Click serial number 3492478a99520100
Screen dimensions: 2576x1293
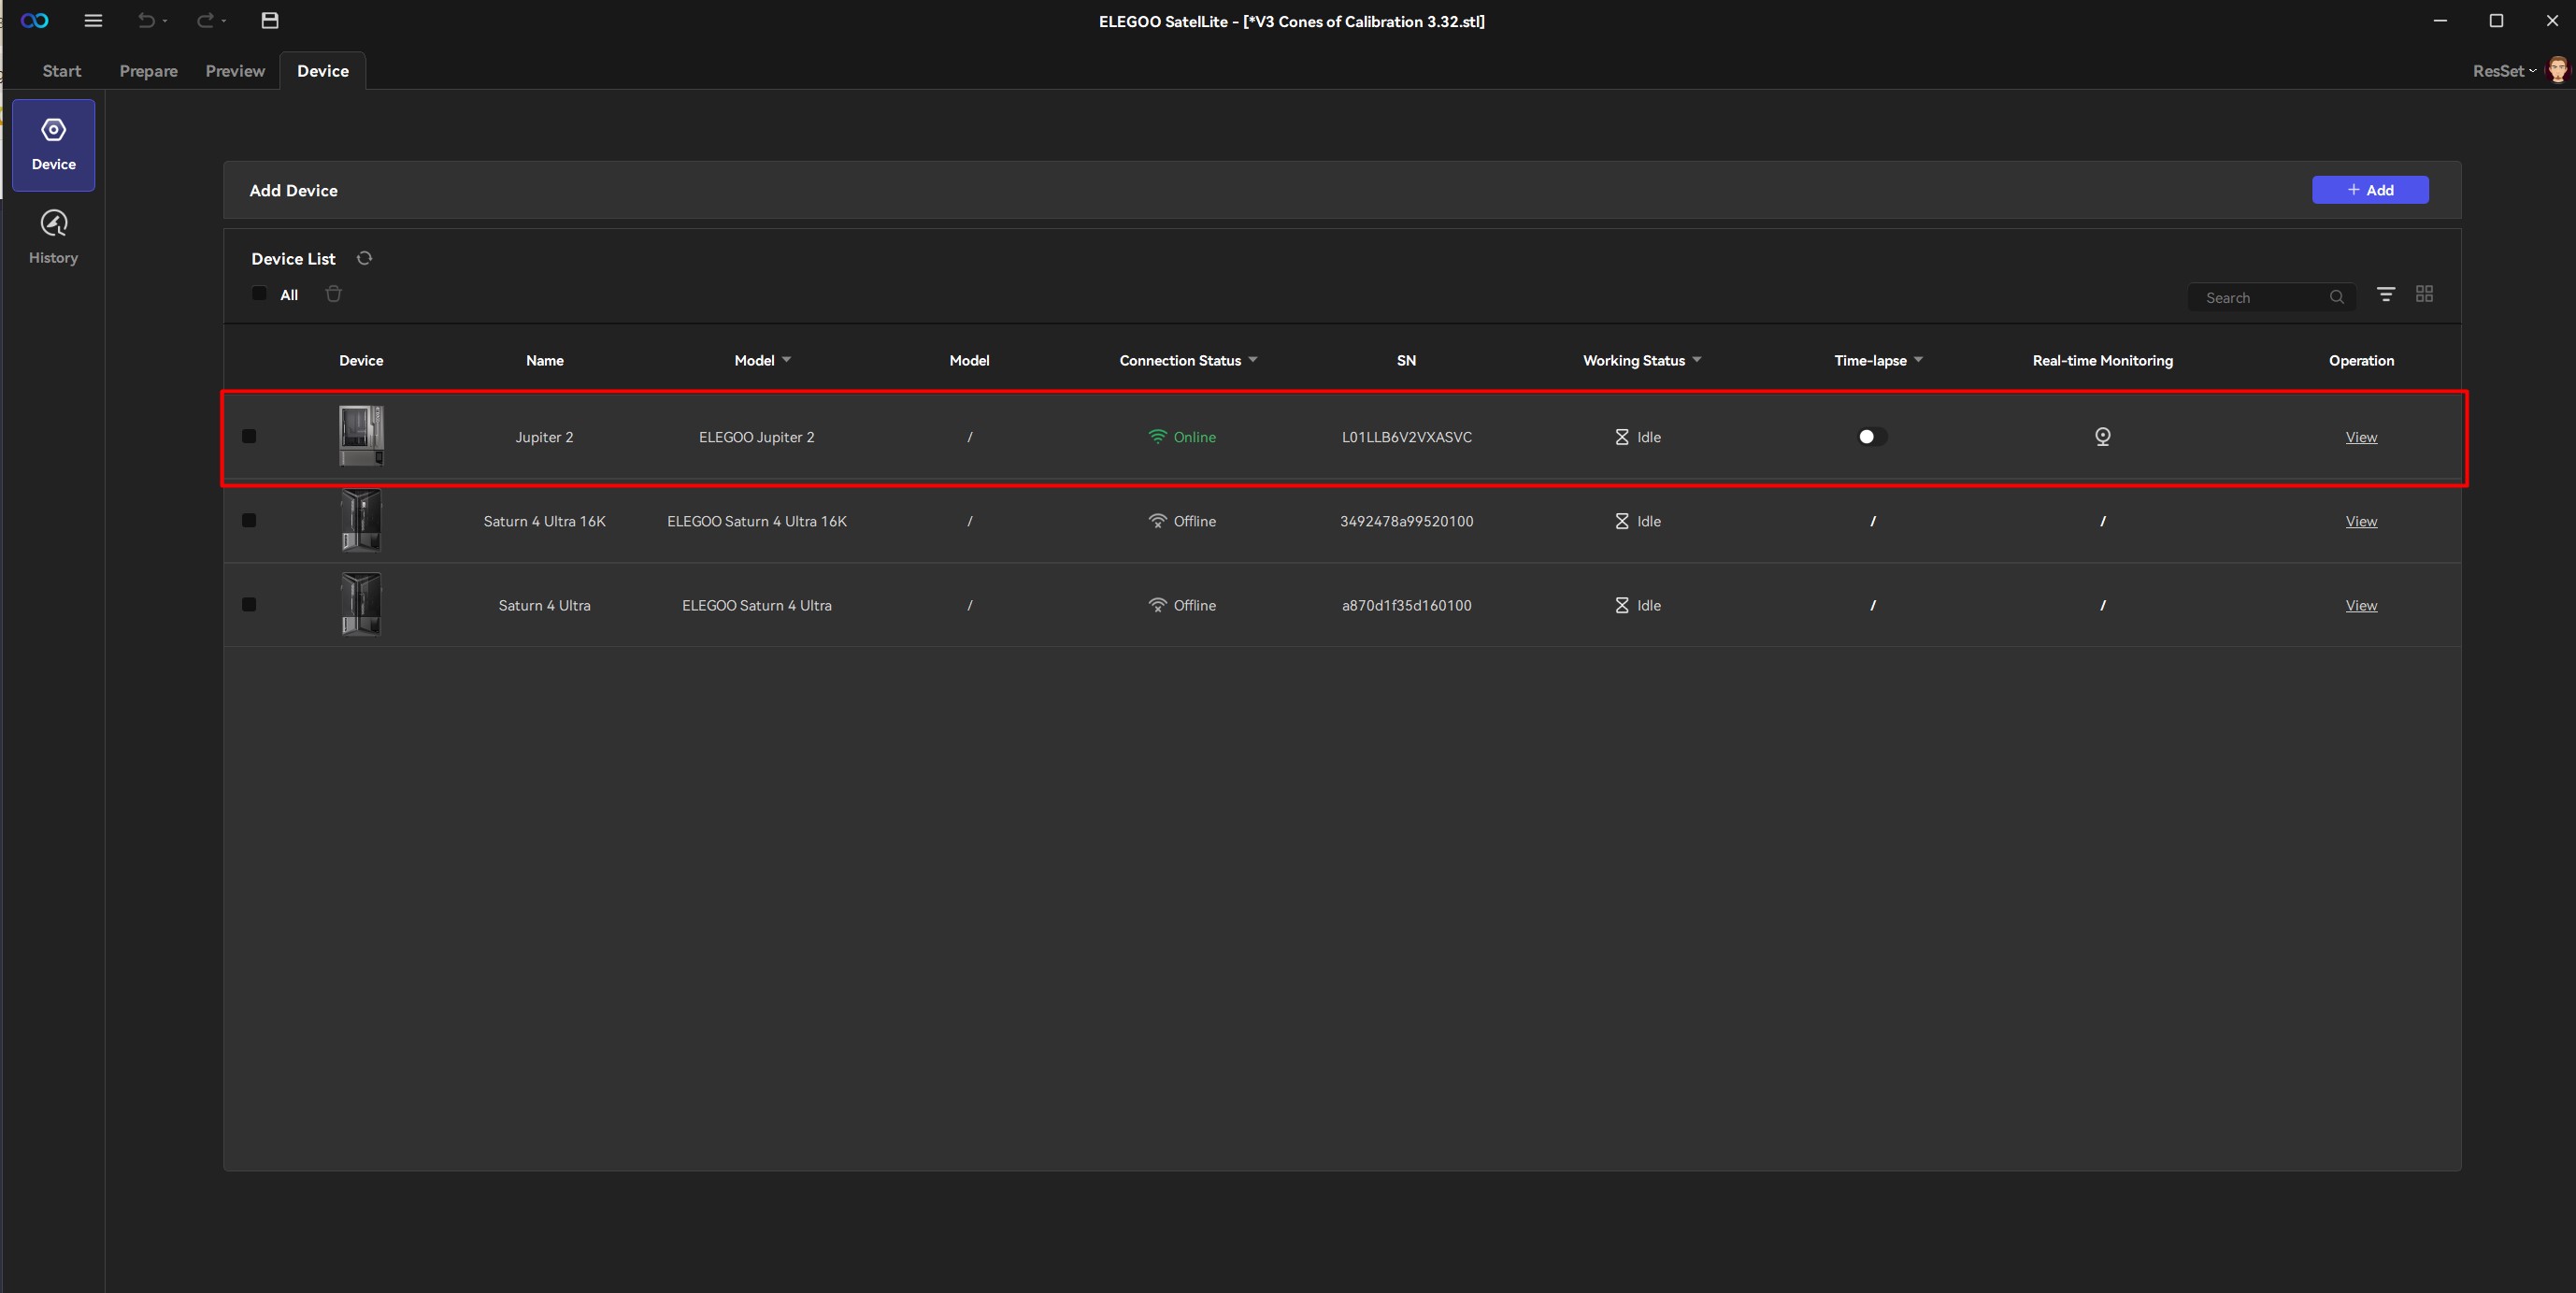[x=1406, y=521]
